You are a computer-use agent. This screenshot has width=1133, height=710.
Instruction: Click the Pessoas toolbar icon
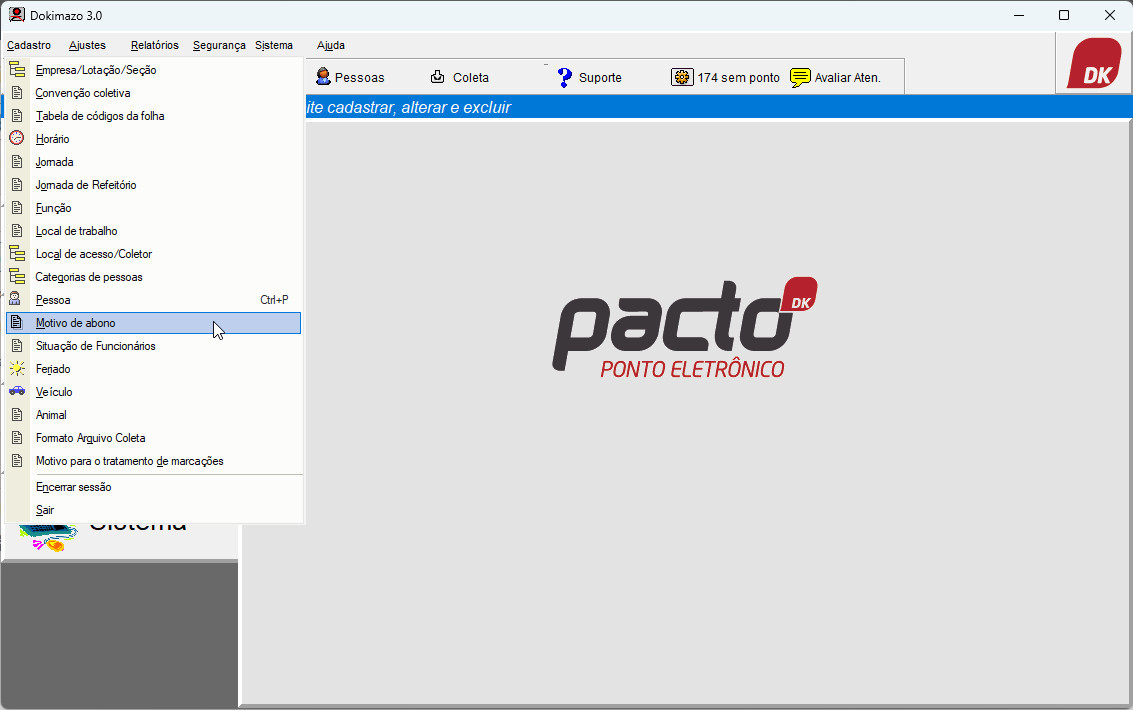pos(323,77)
